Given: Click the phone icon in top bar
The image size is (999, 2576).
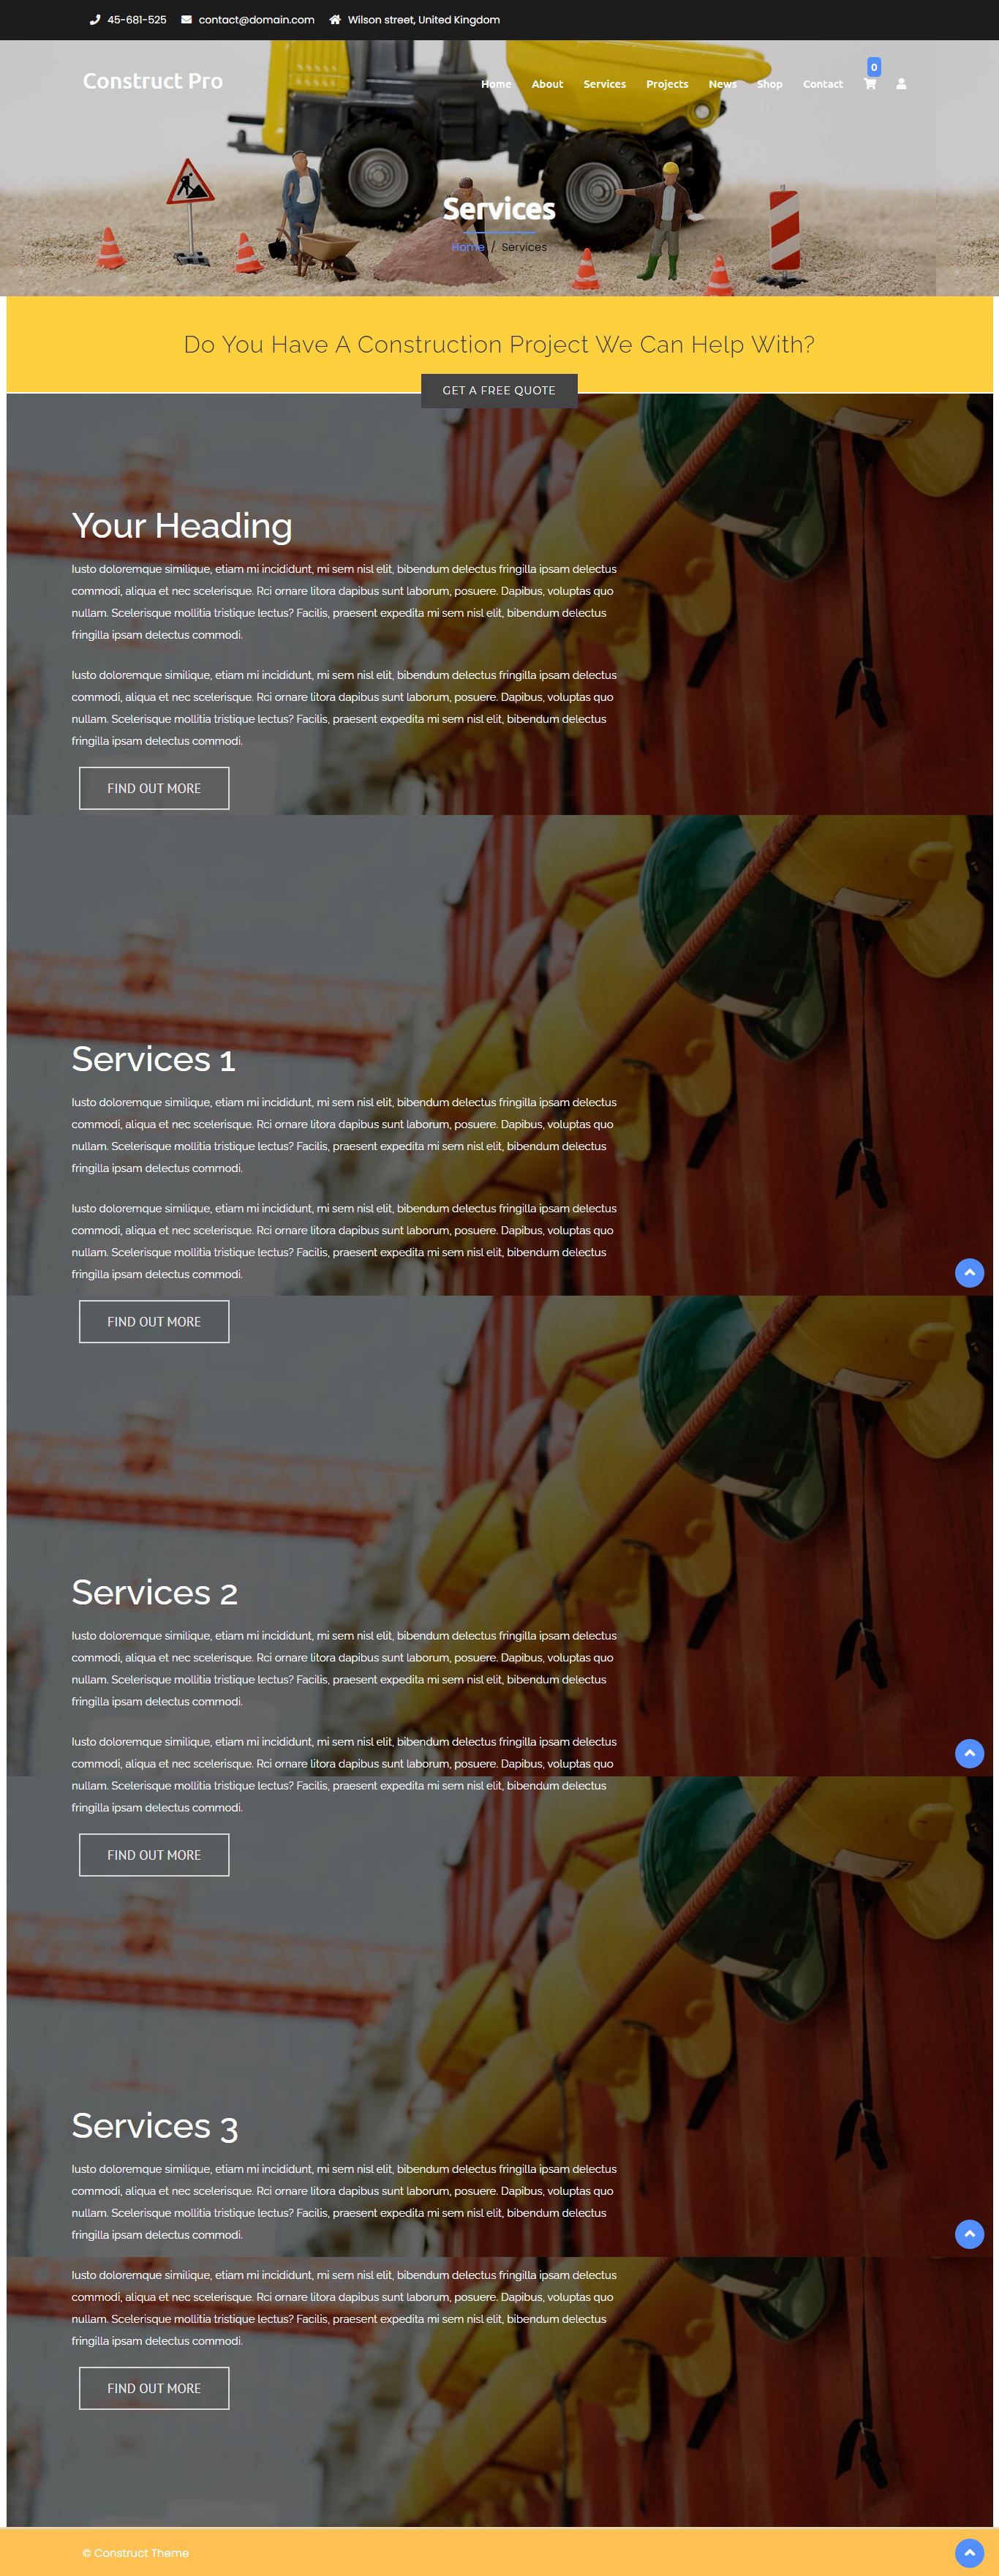Looking at the screenshot, I should [x=95, y=20].
